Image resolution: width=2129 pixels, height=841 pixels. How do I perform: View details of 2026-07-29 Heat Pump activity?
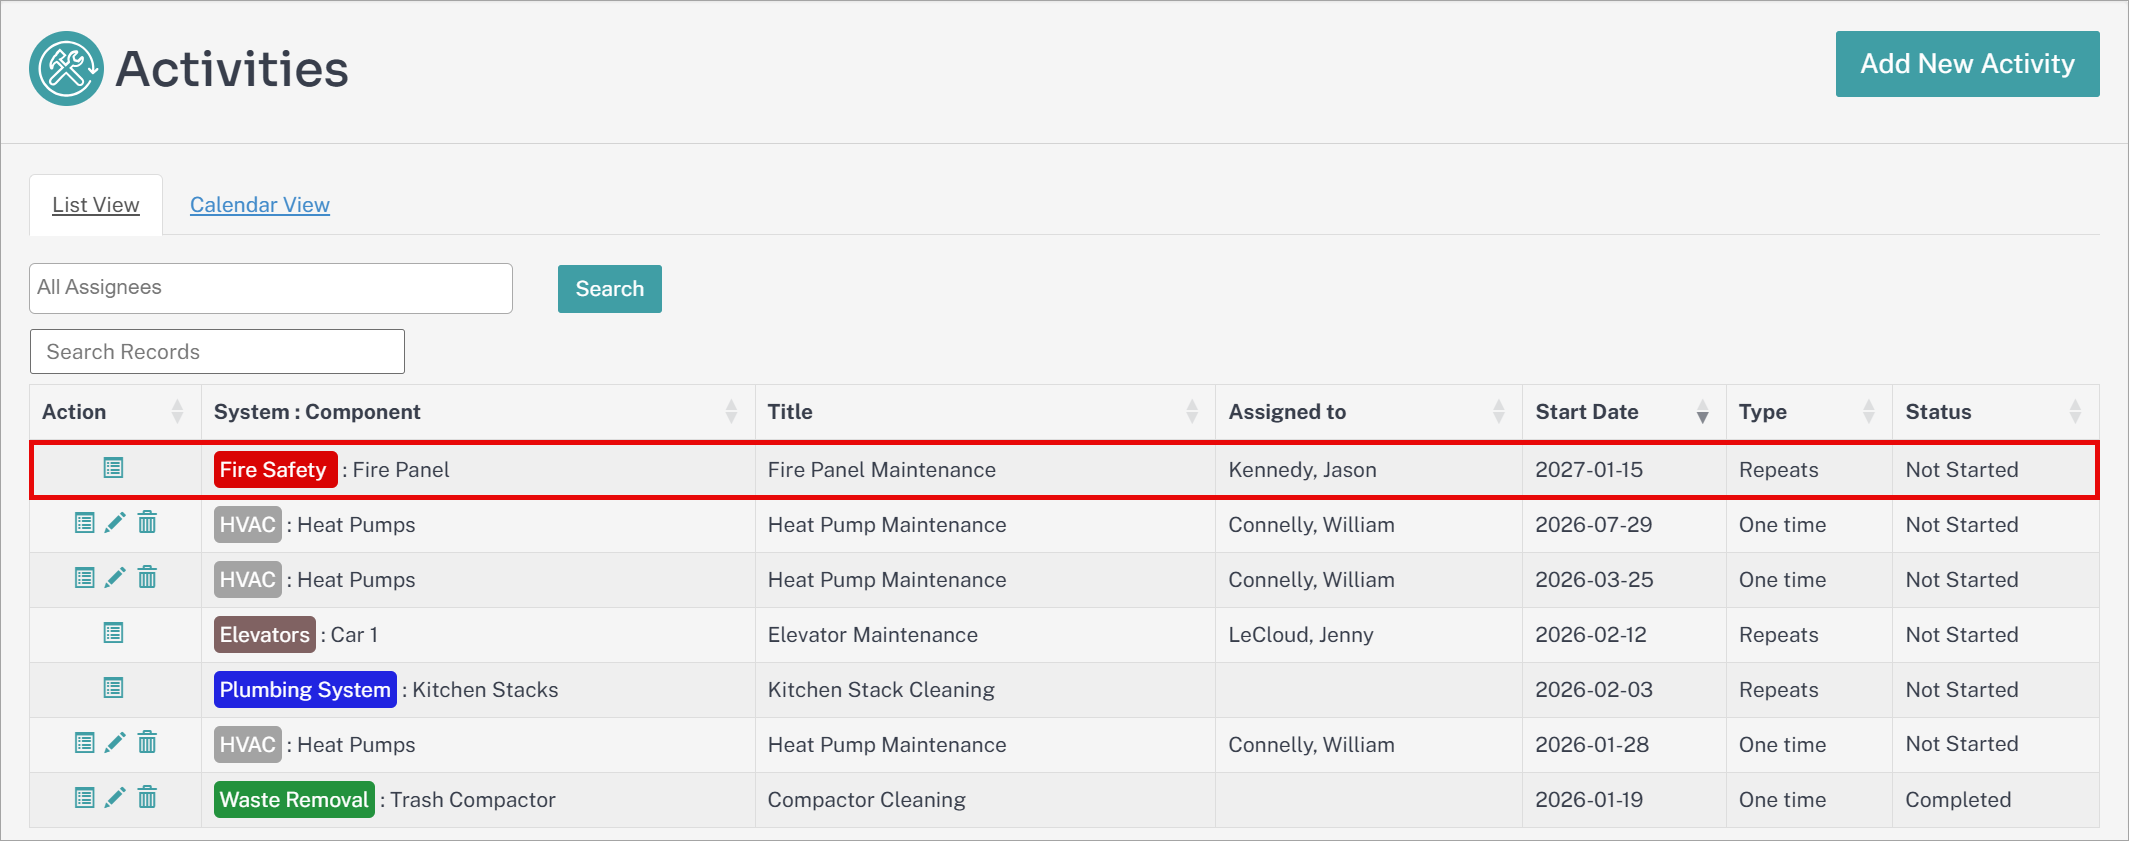tap(85, 523)
